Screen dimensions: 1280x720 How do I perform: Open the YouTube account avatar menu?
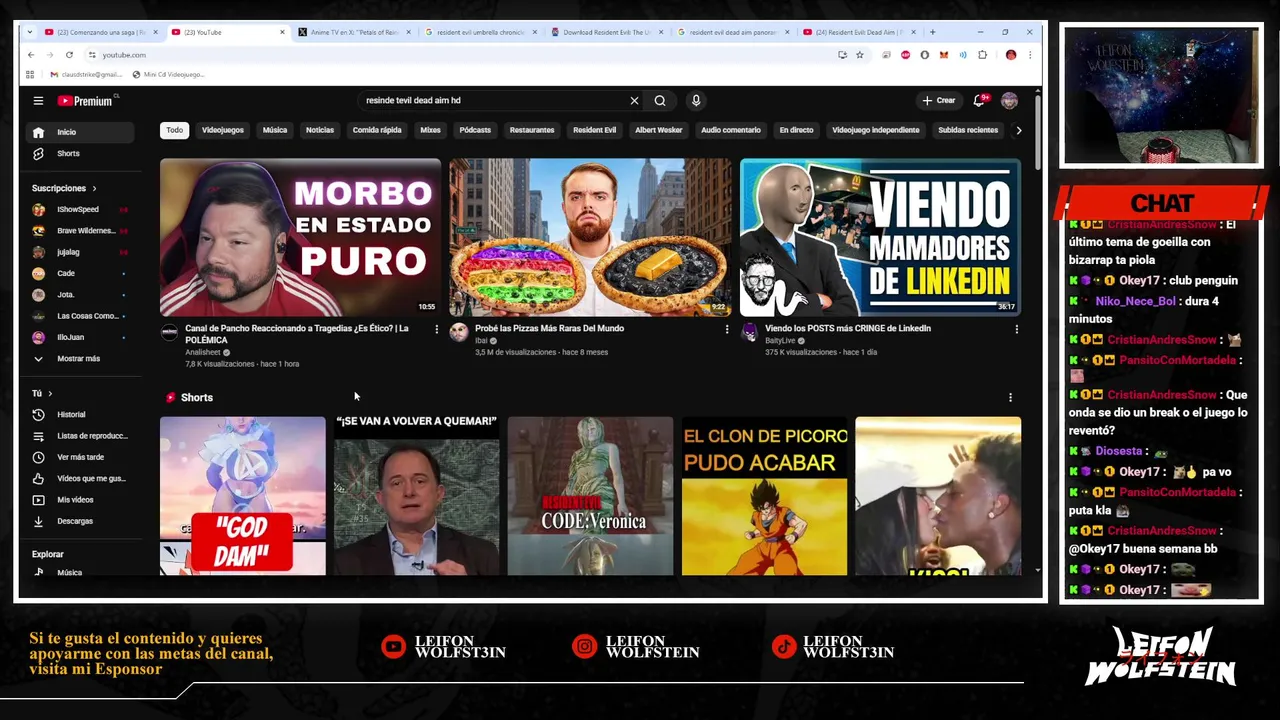pyautogui.click(x=1009, y=100)
